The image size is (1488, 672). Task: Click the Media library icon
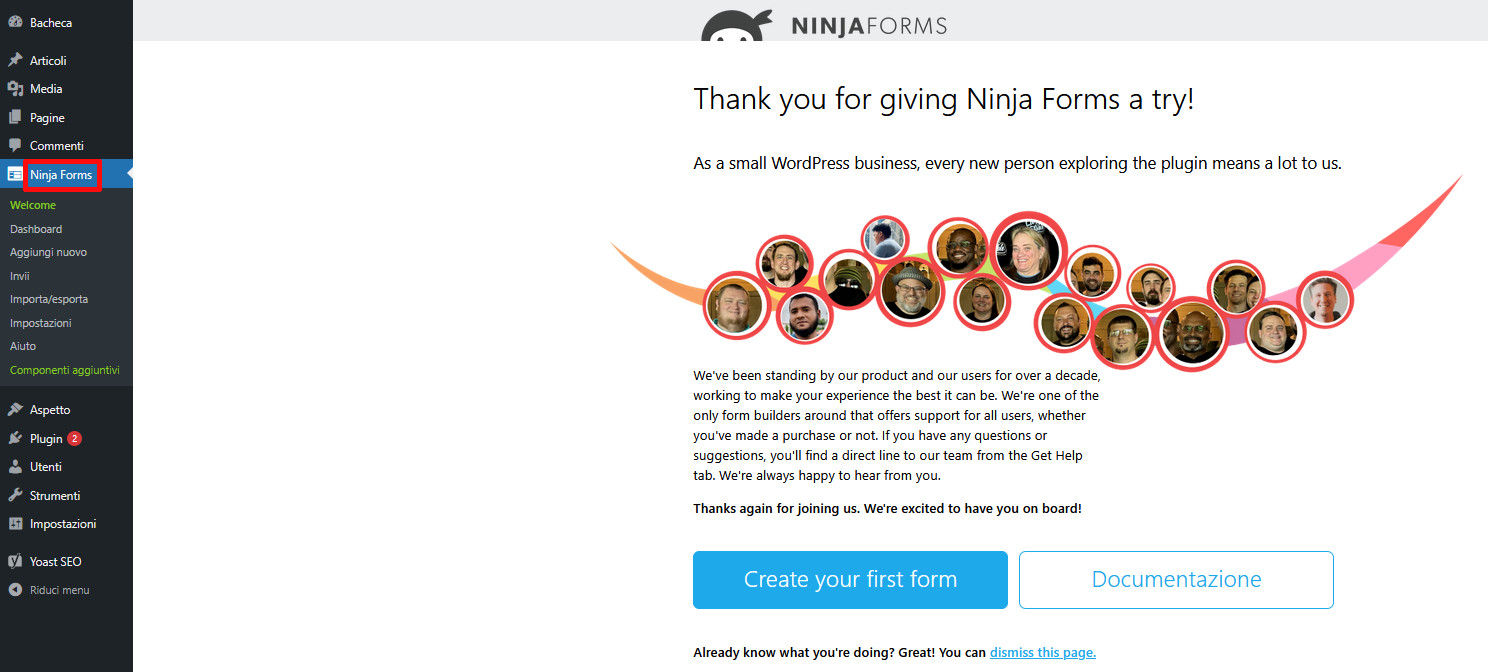15,89
